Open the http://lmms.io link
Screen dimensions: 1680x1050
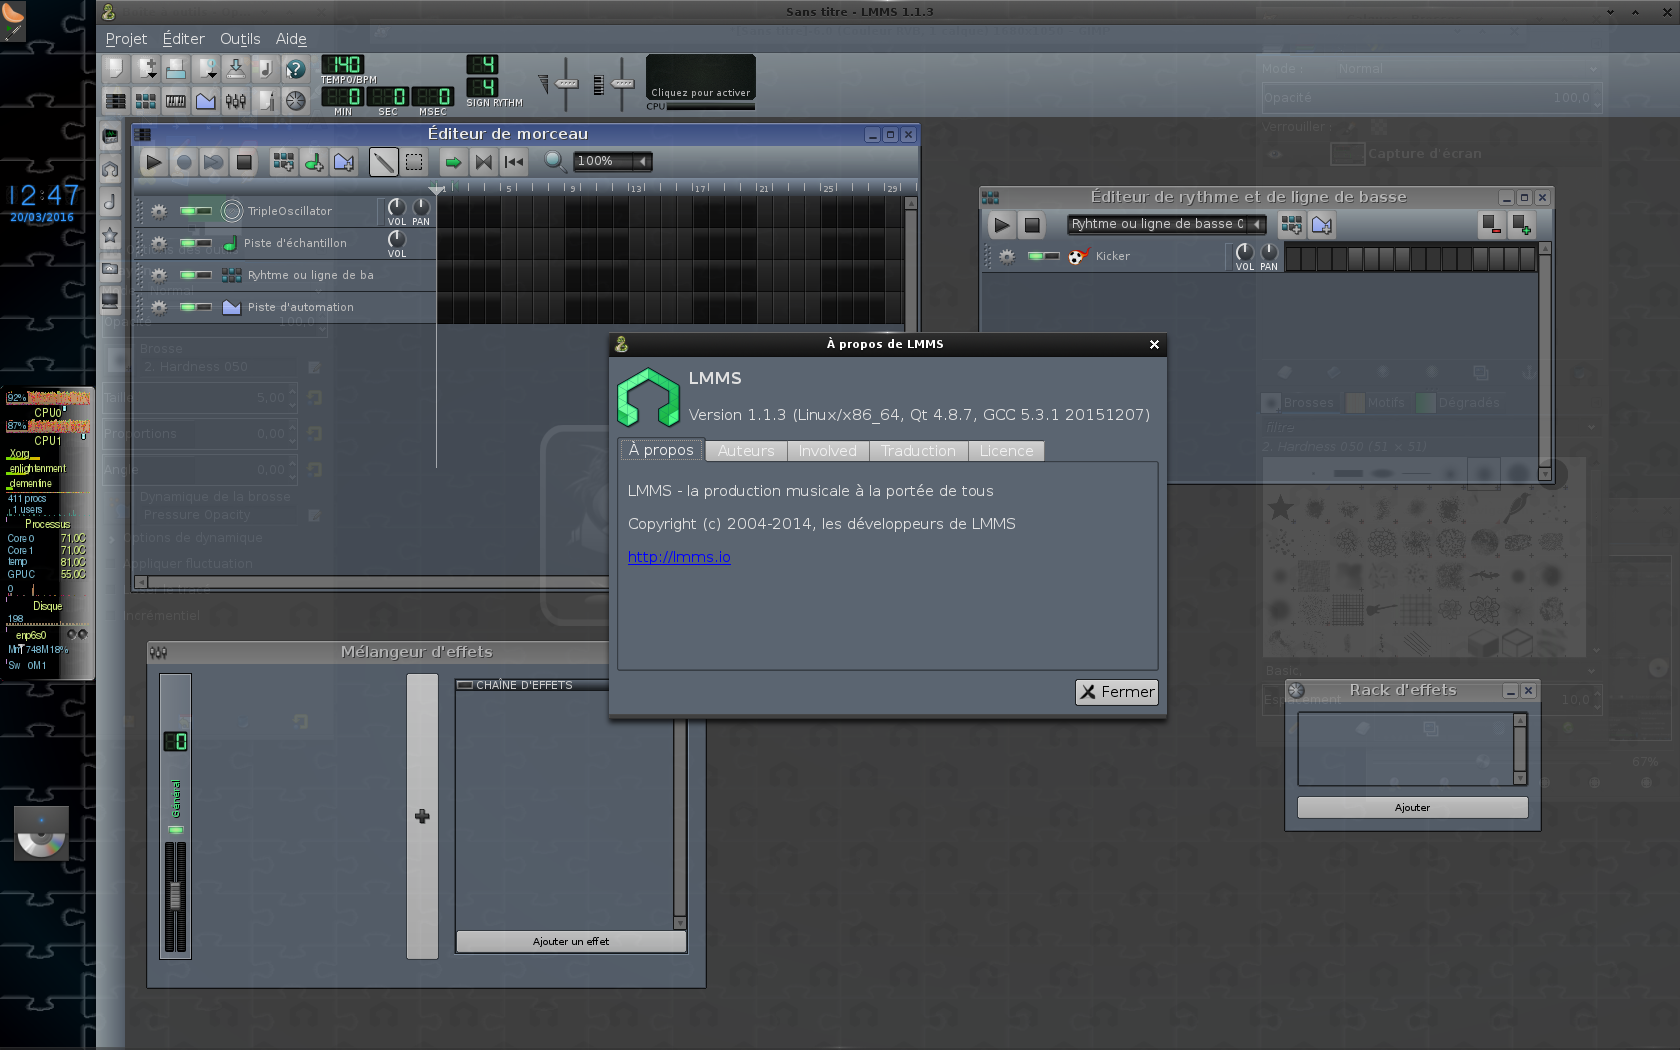click(x=679, y=557)
